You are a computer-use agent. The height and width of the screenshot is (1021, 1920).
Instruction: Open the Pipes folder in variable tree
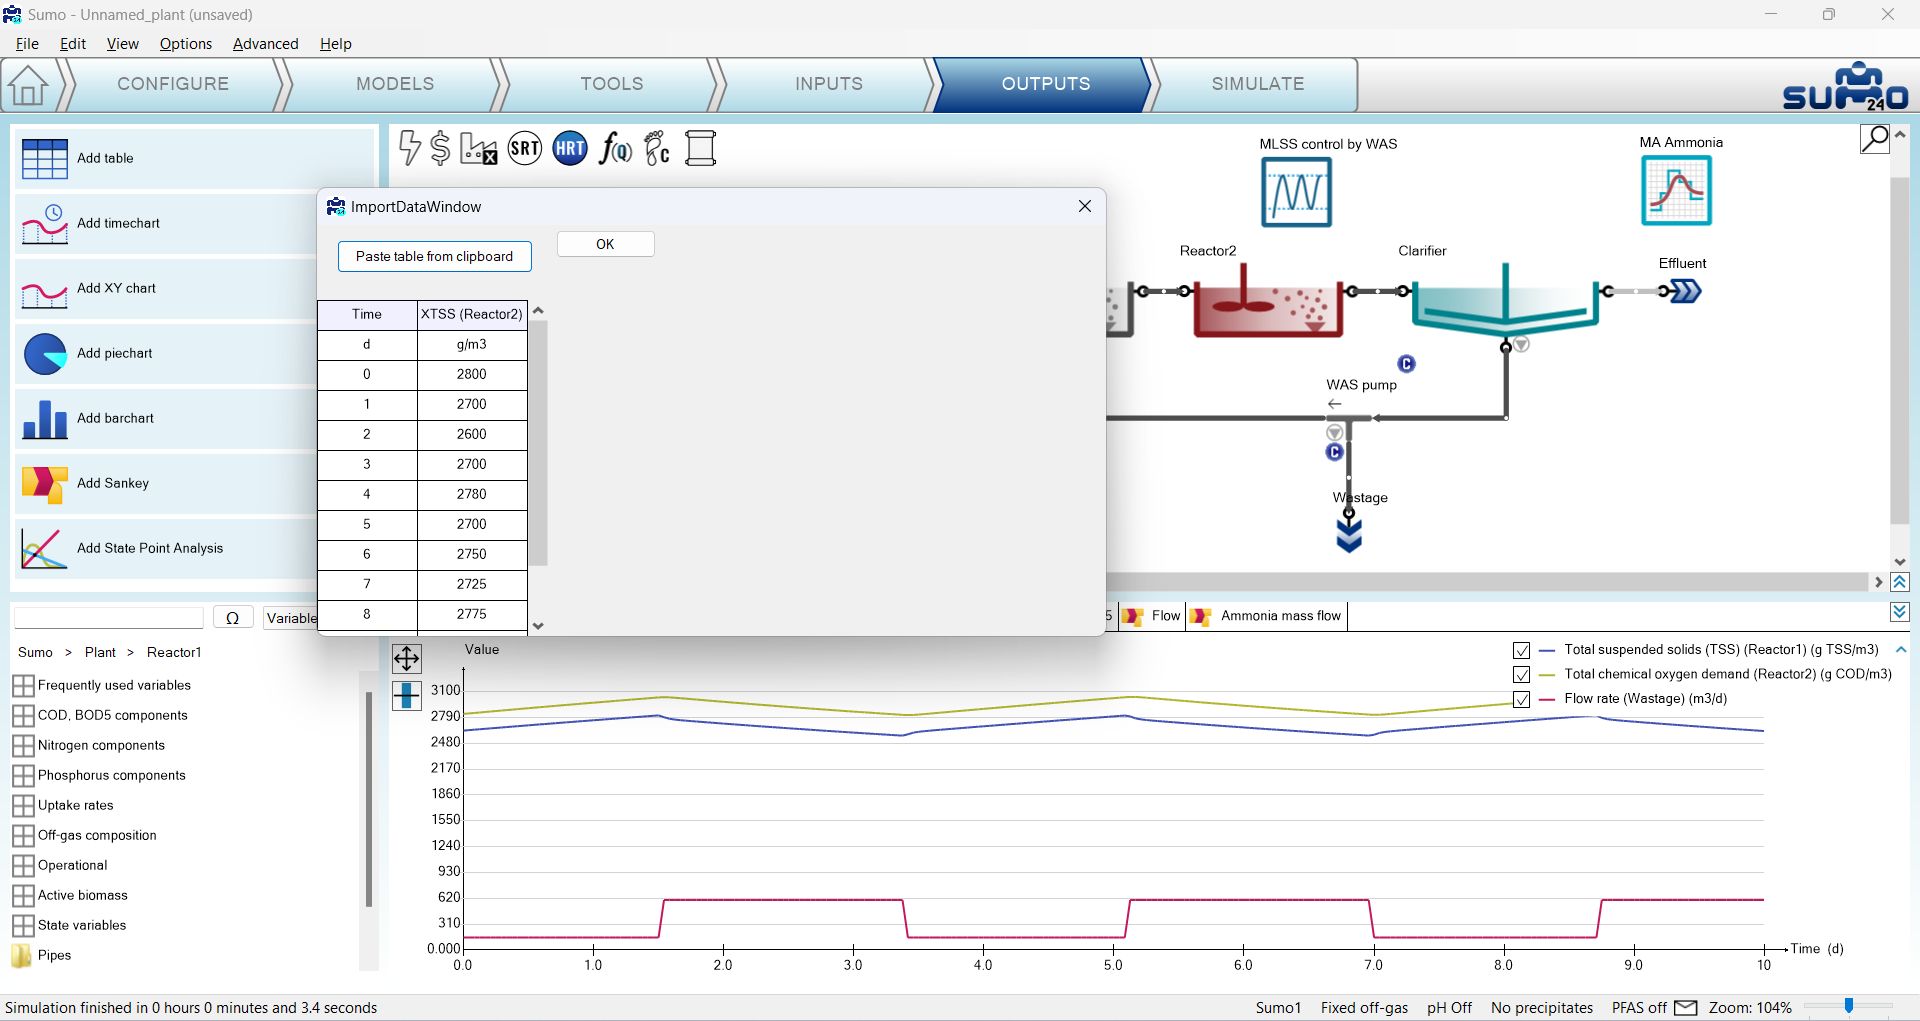[x=21, y=956]
